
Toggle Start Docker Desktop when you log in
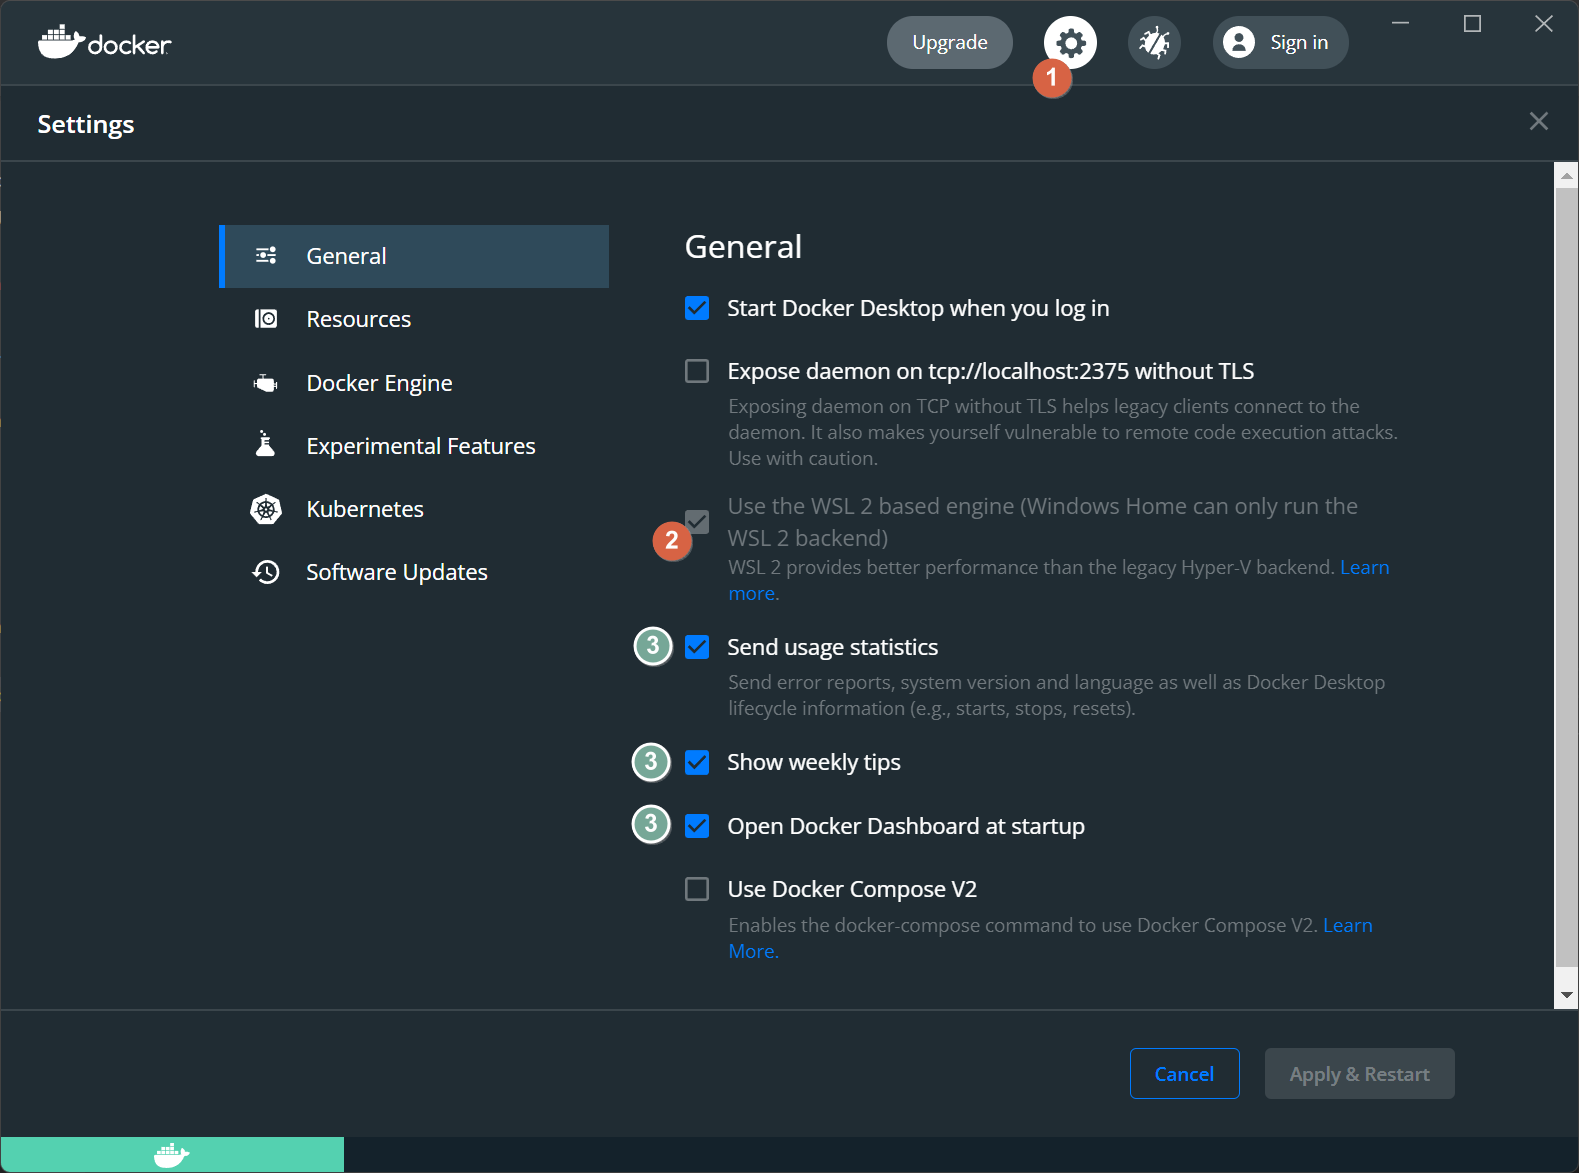[697, 308]
